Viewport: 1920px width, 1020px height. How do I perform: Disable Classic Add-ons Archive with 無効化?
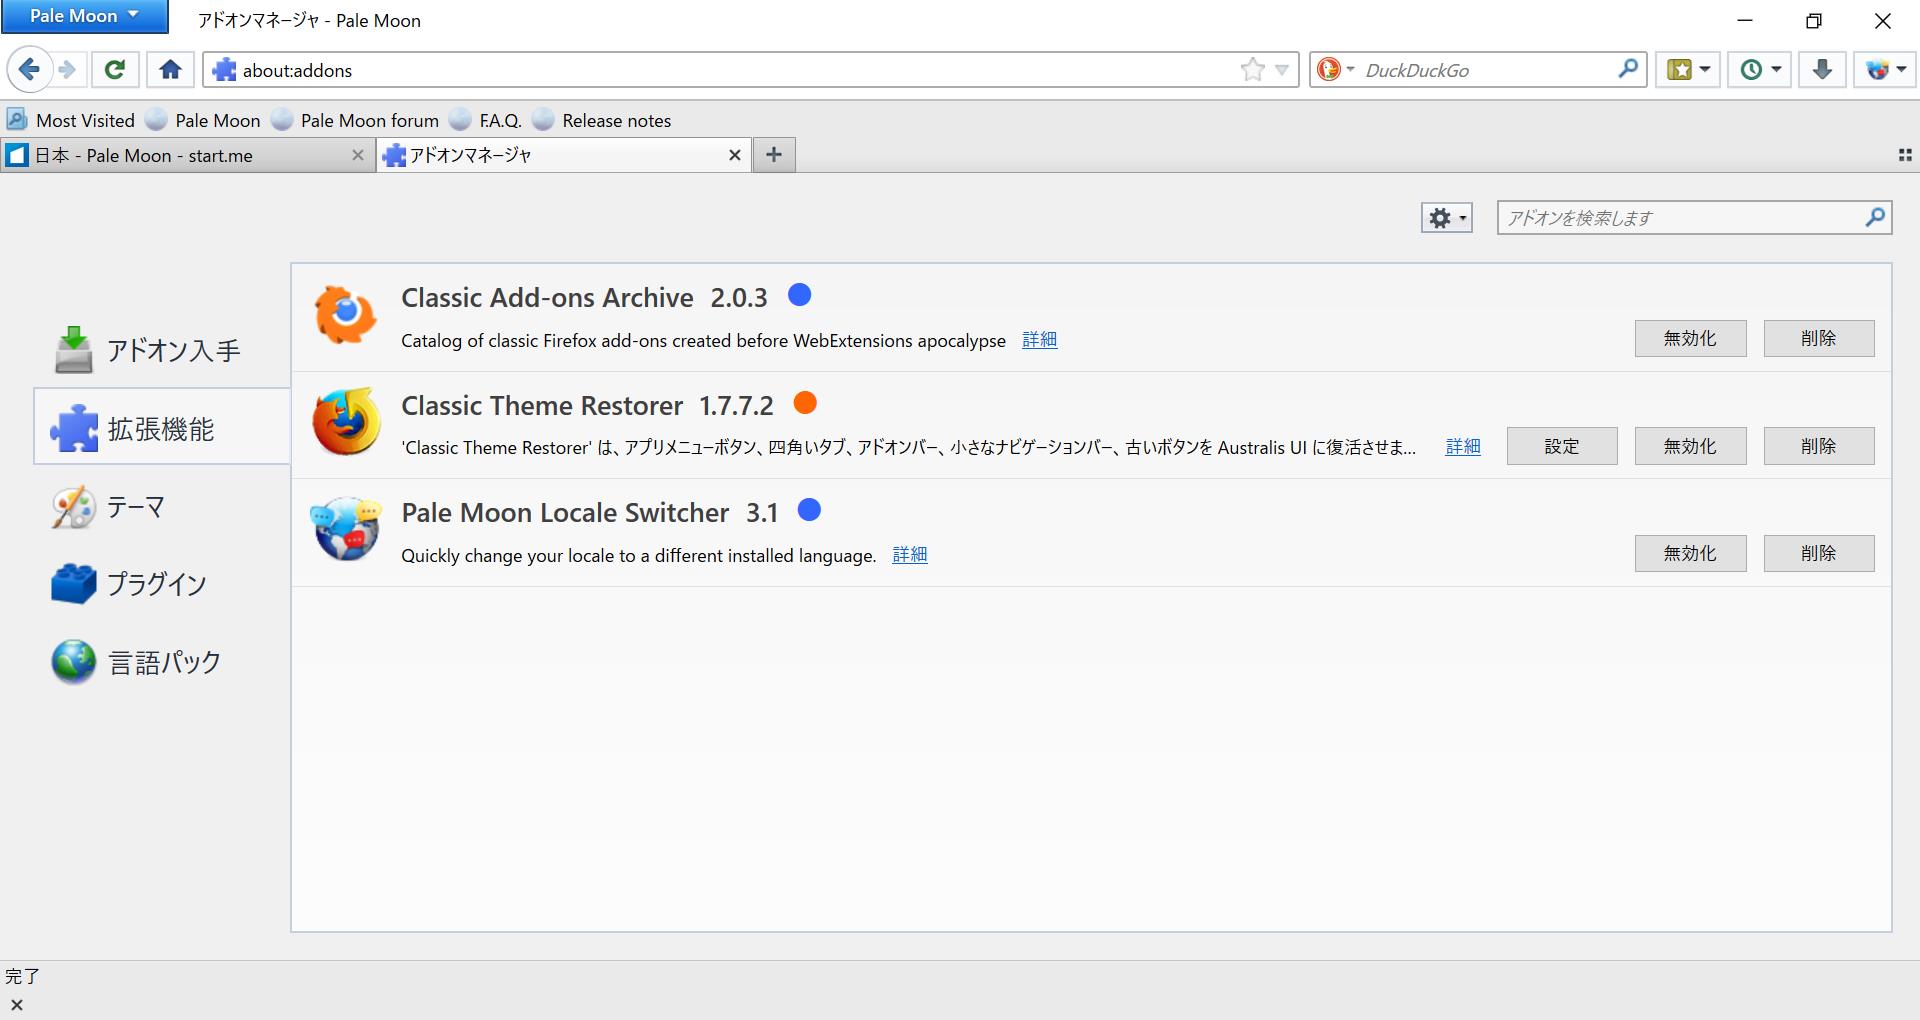[x=1690, y=338]
